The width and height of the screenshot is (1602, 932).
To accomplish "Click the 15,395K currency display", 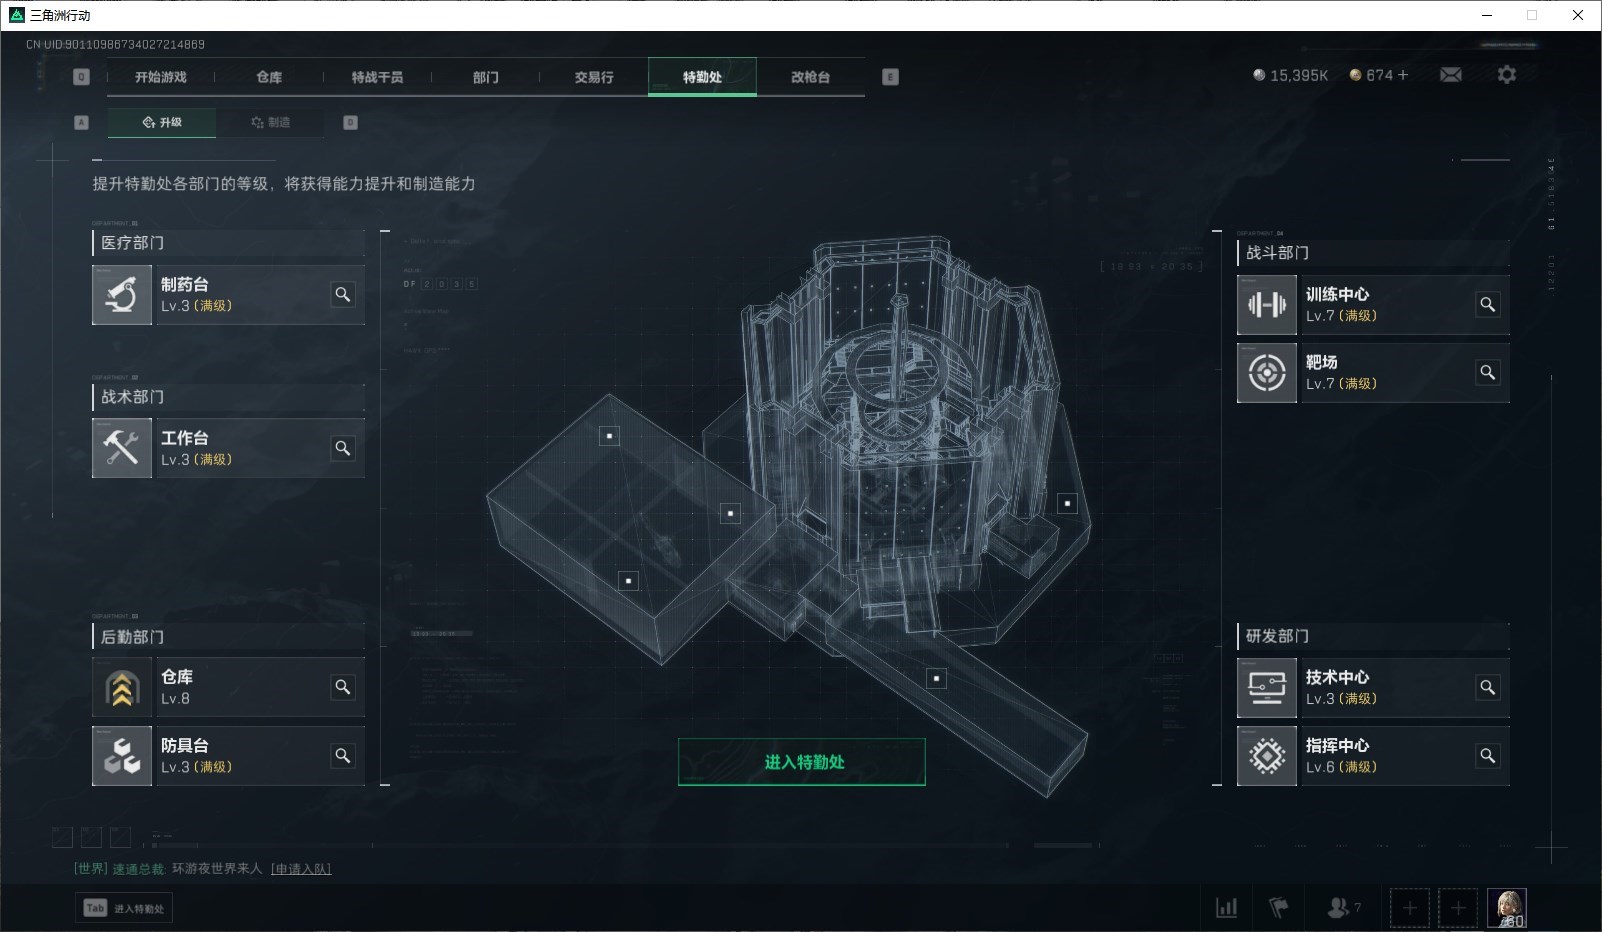I will coord(1290,75).
